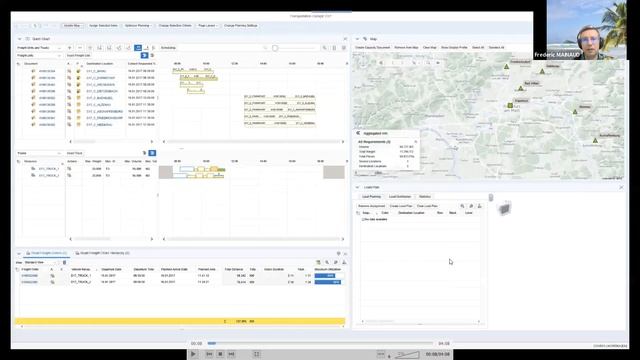Image resolution: width=640 pixels, height=360 pixels.
Task: Open the Page Layout dropdown button
Action: point(207,26)
